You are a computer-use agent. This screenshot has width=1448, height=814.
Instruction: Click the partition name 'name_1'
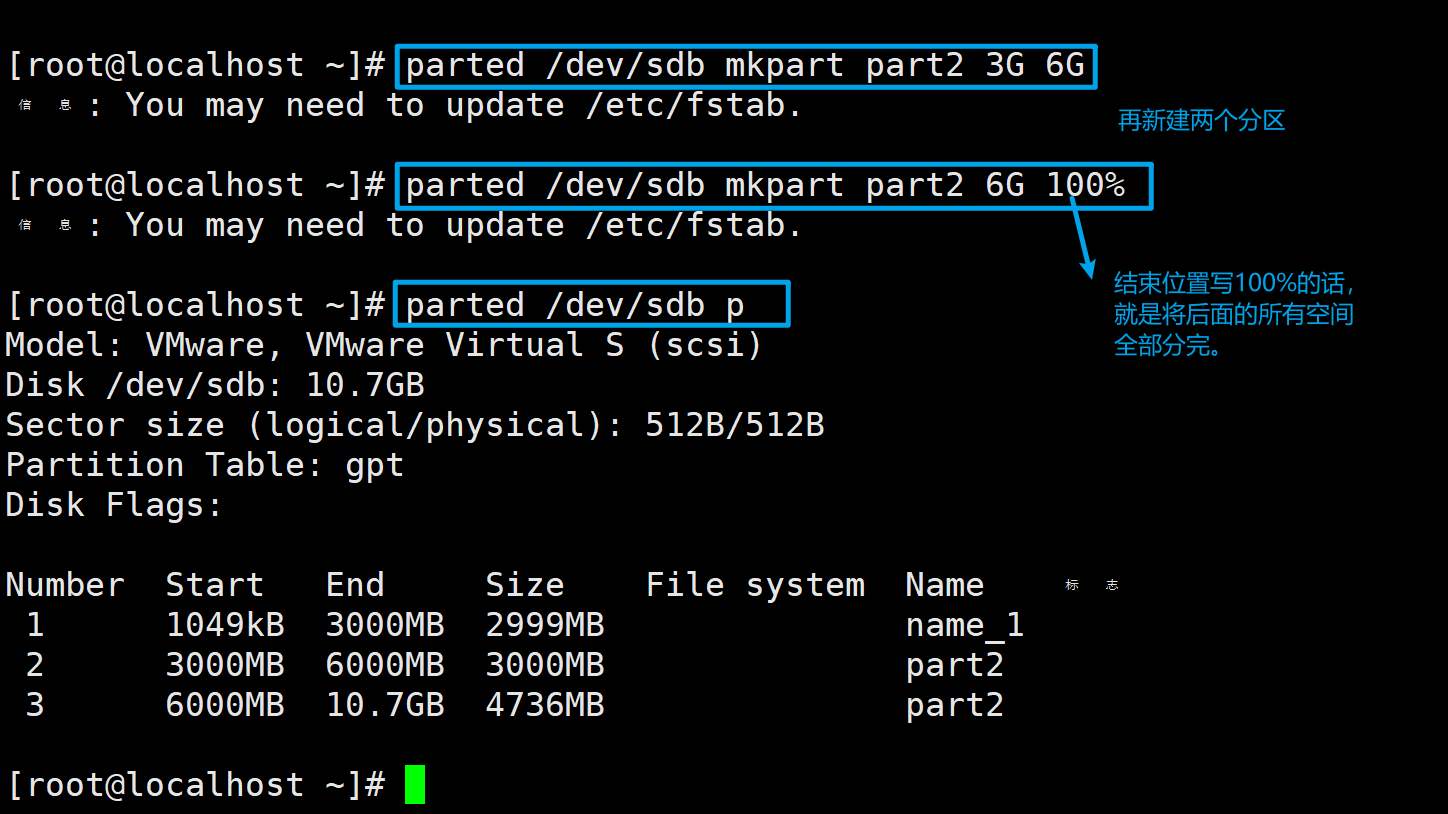click(x=965, y=626)
